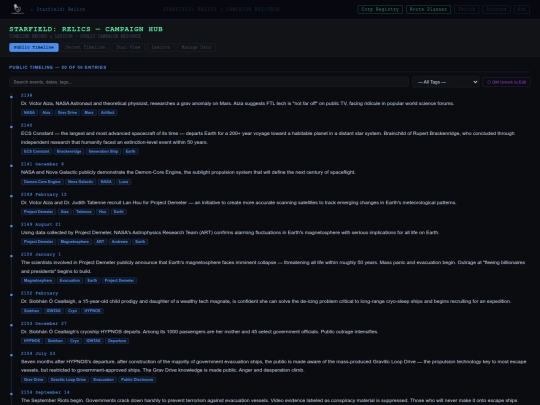This screenshot has height=405, width=540.
Task: Open the Lexicon tab
Action: (x=161, y=47)
